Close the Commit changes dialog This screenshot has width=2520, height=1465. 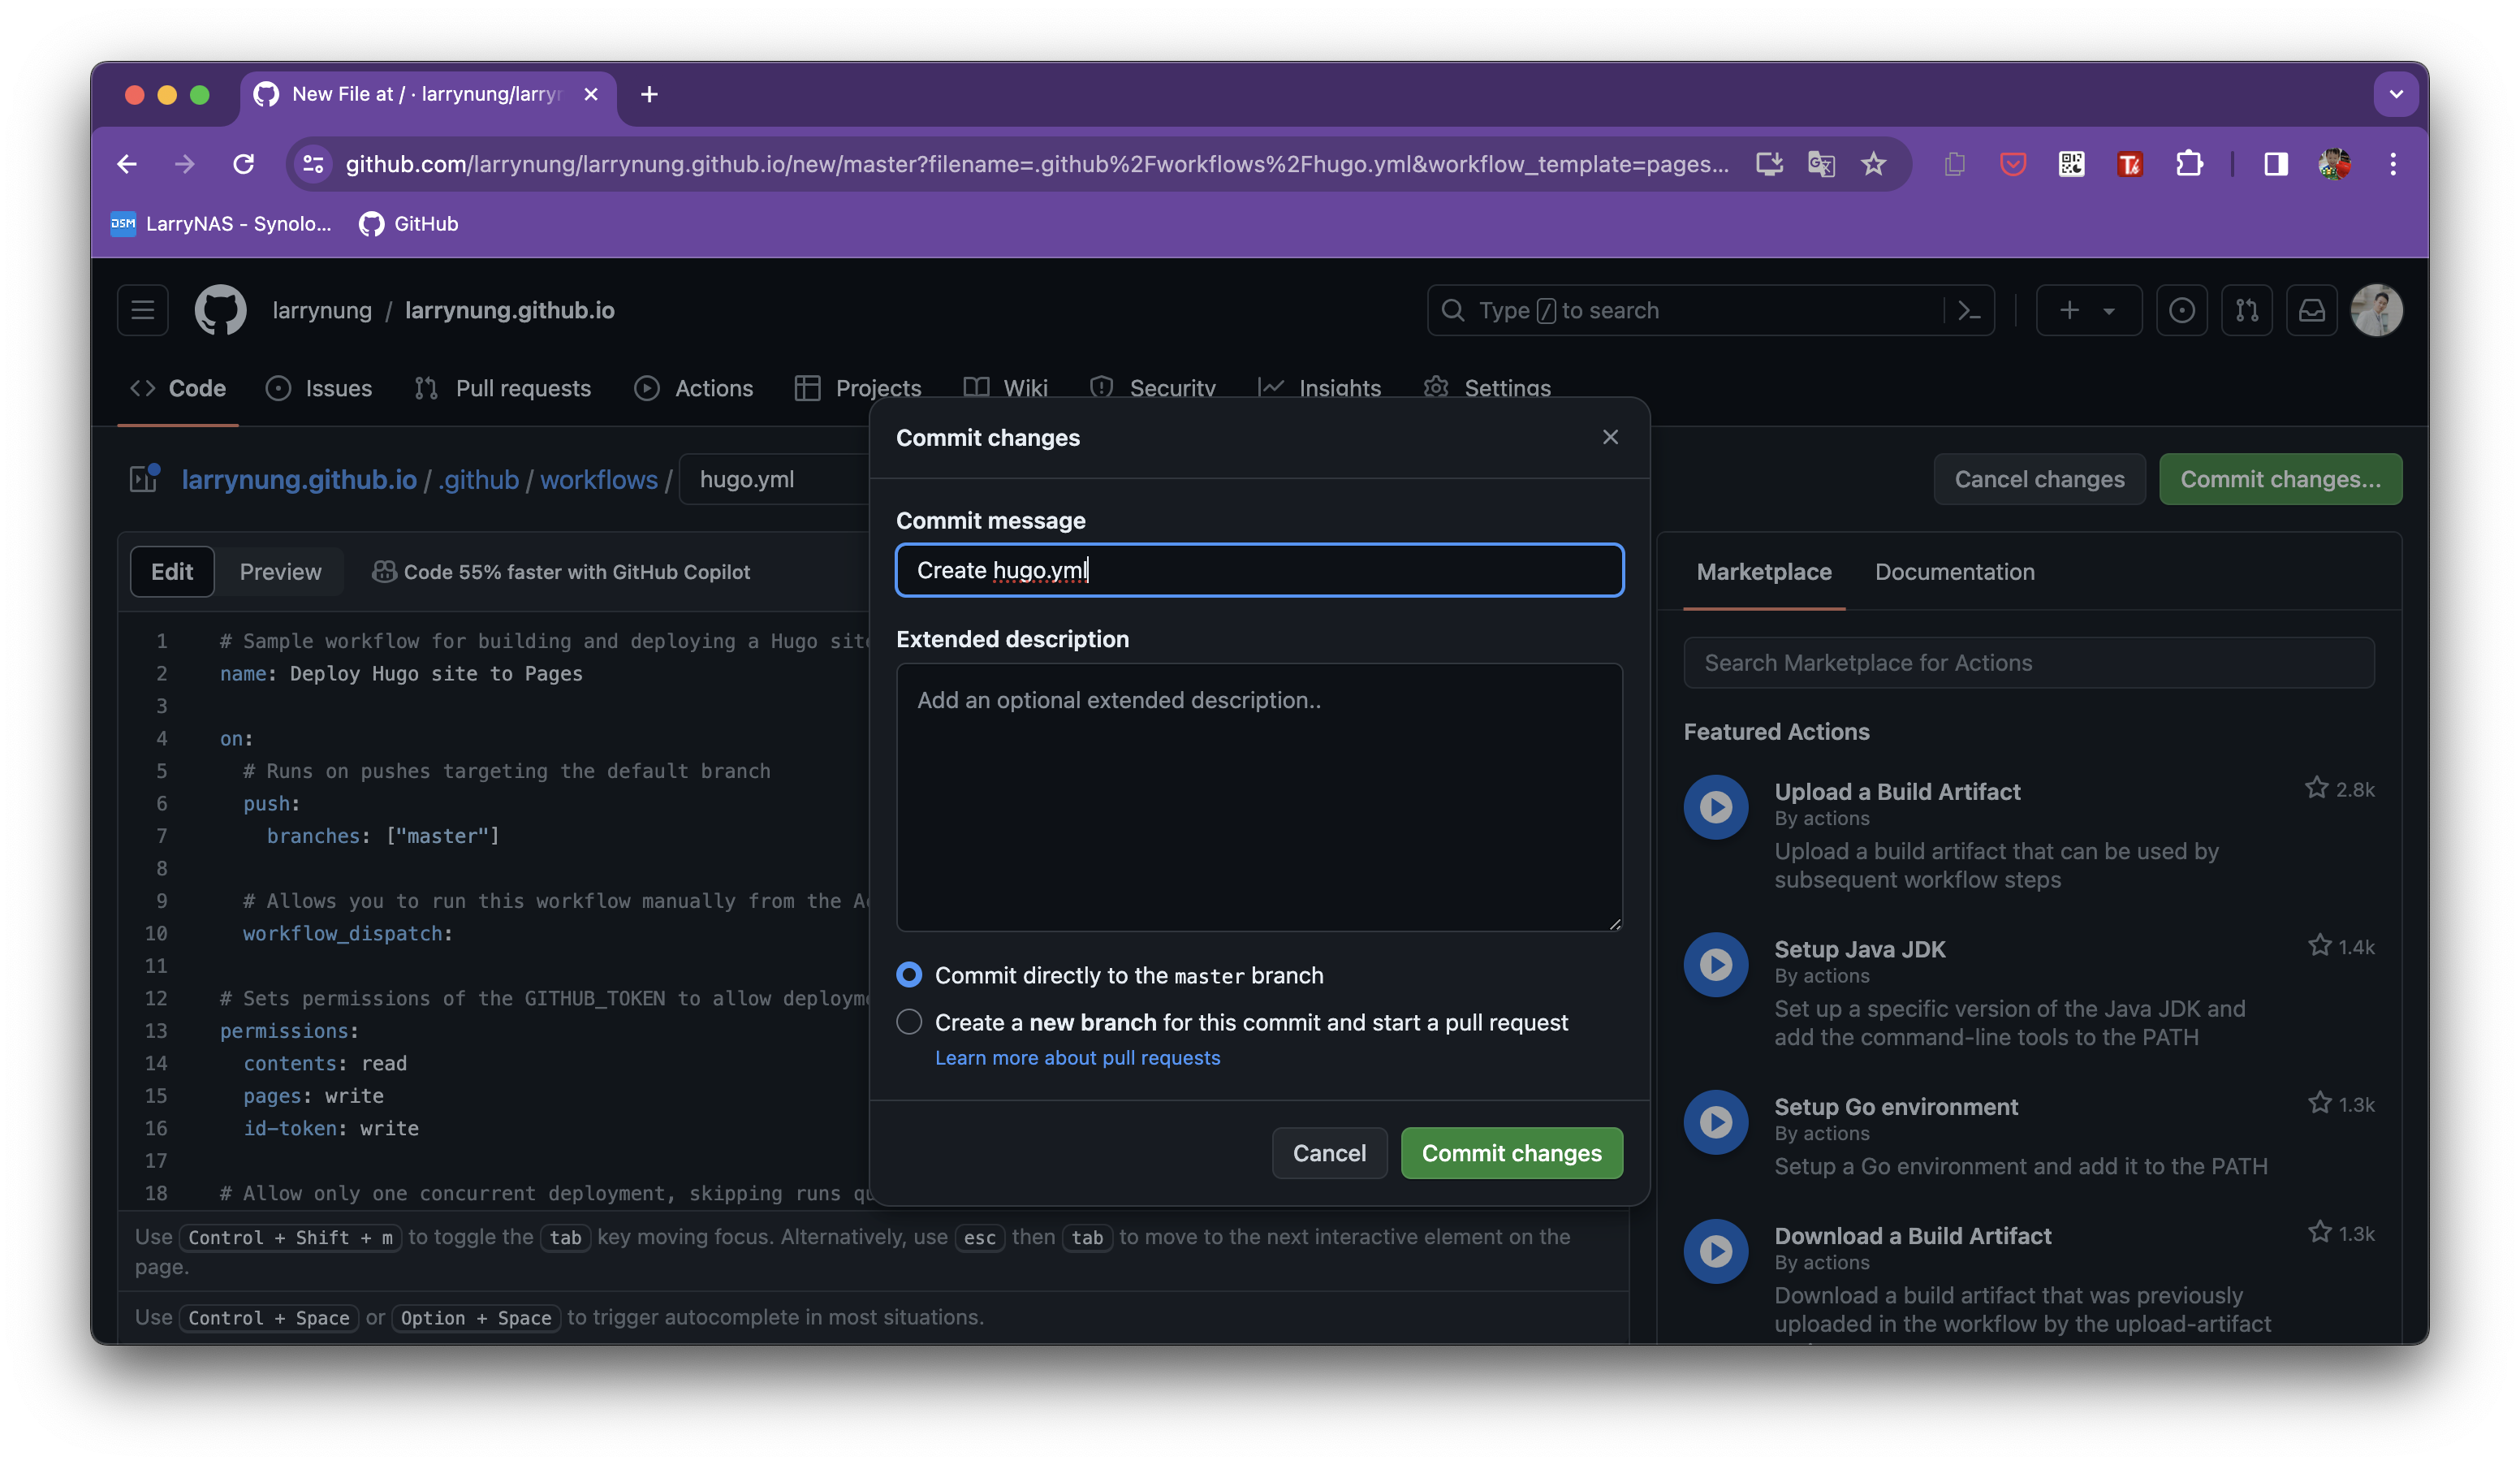[1610, 437]
